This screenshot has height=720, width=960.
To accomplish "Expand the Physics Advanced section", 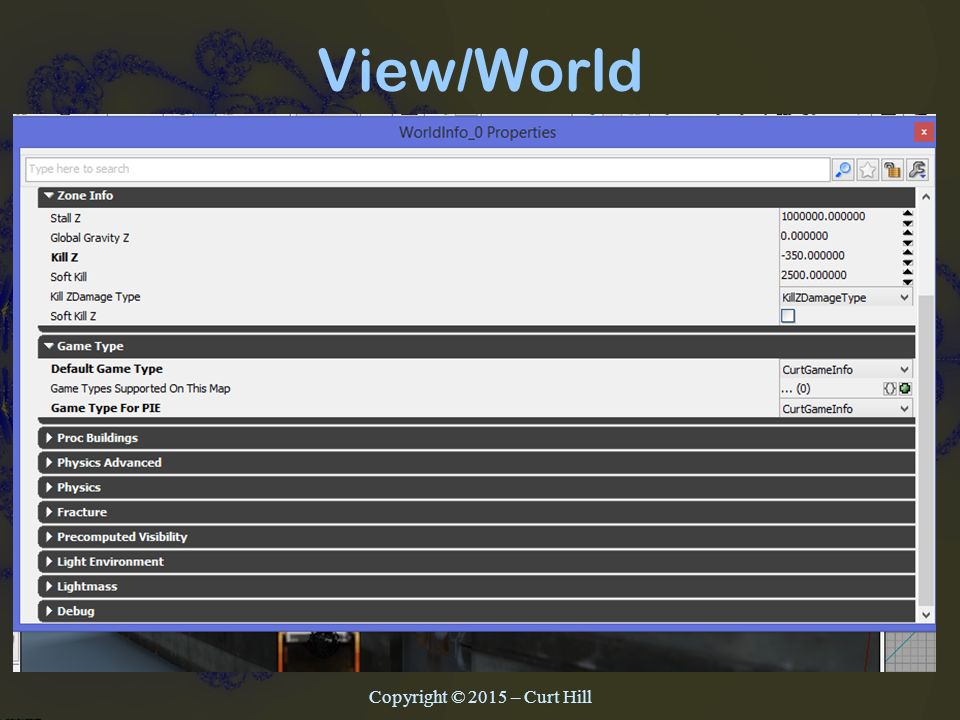I will (x=476, y=463).
